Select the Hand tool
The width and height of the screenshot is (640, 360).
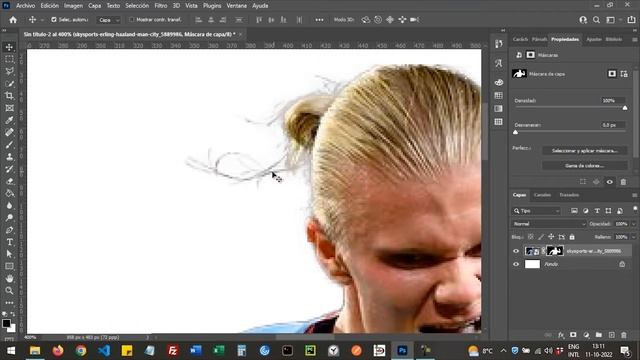tap(9, 278)
